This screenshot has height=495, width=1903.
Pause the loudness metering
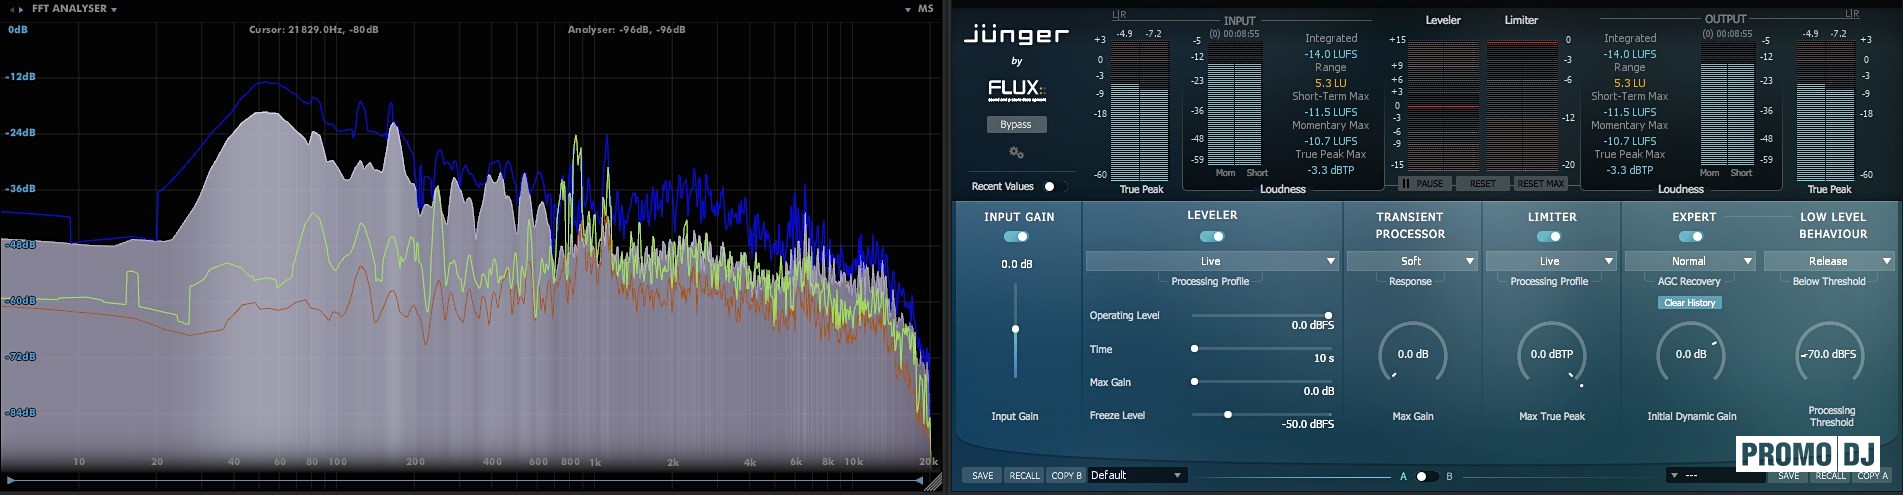pyautogui.click(x=1423, y=184)
